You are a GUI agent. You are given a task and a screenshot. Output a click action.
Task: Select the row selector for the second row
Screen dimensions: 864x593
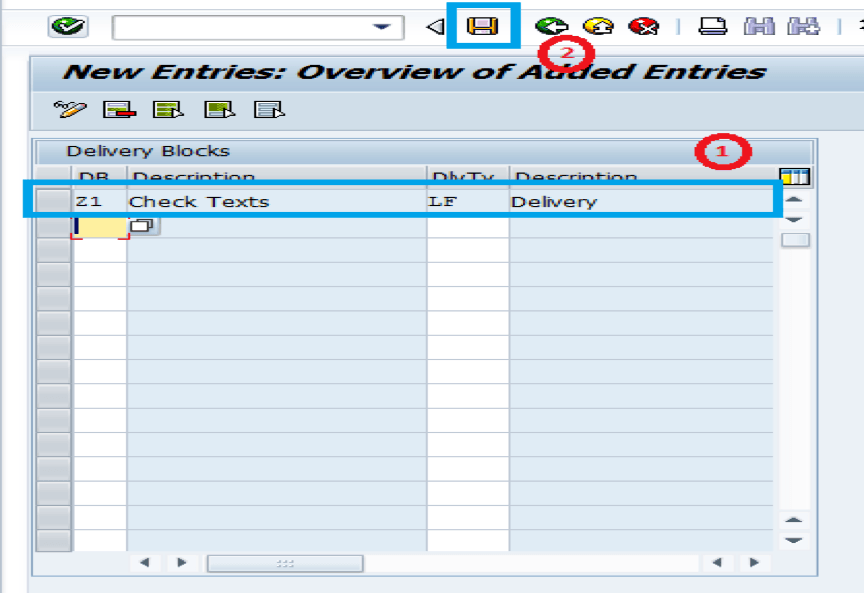53,226
